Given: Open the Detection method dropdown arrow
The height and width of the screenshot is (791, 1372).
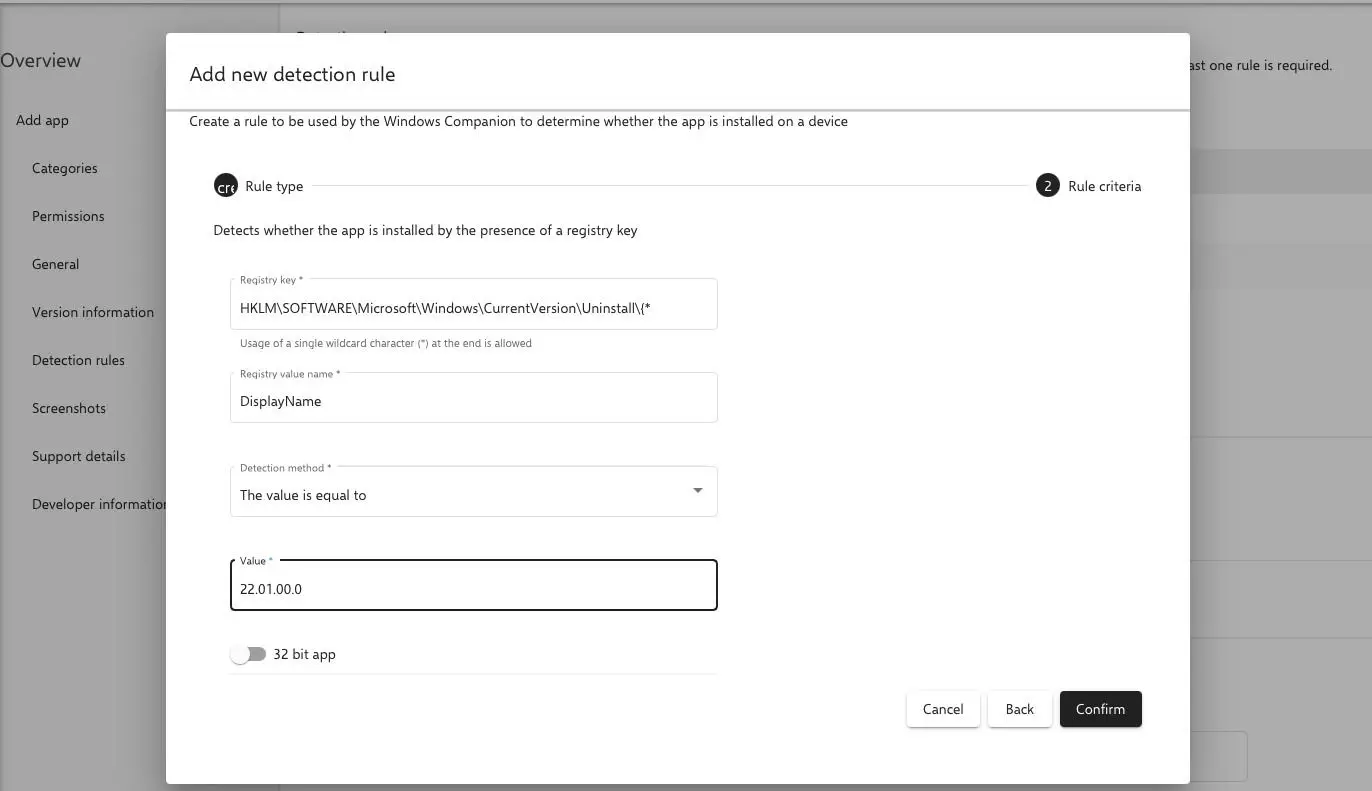Looking at the screenshot, I should (x=697, y=491).
